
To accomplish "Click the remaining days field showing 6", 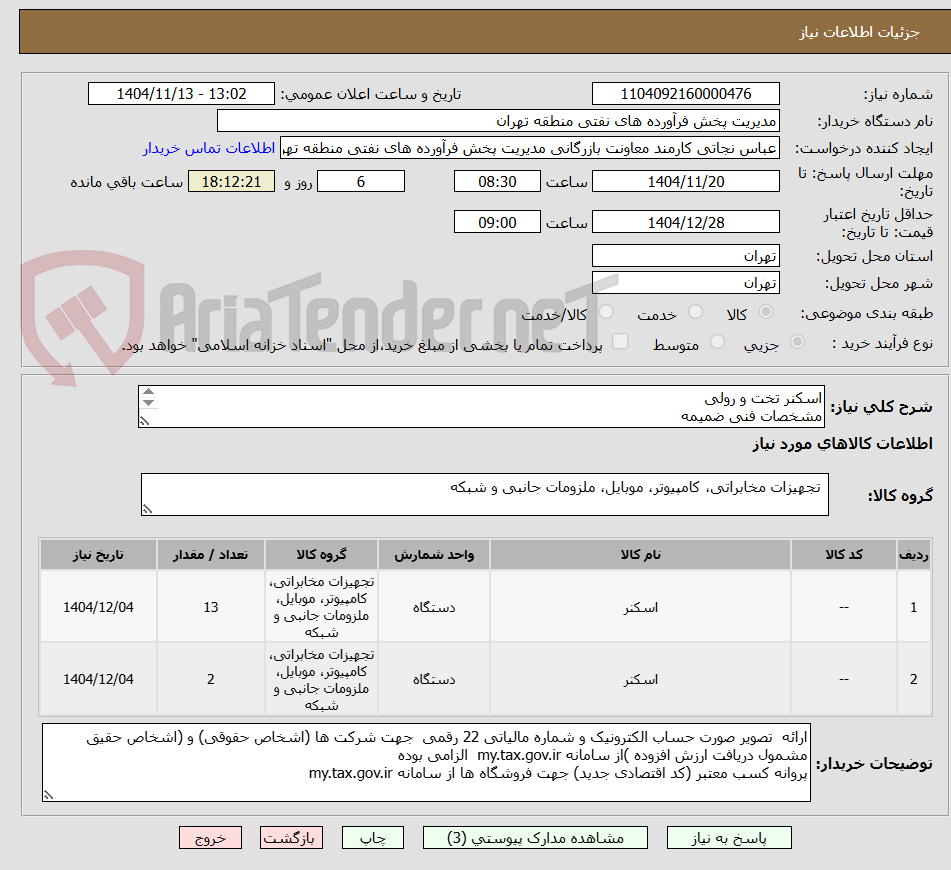I will [x=361, y=181].
